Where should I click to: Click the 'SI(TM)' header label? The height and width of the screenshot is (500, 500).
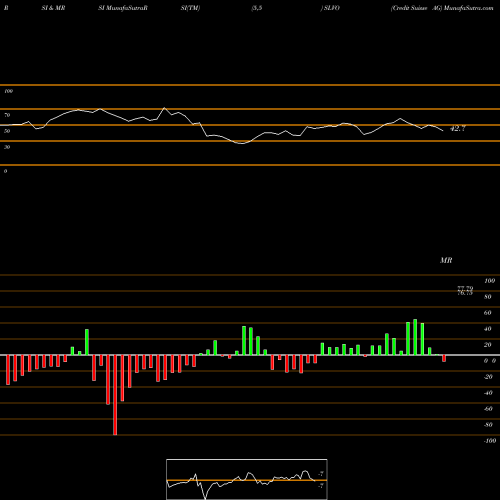coord(190,8)
